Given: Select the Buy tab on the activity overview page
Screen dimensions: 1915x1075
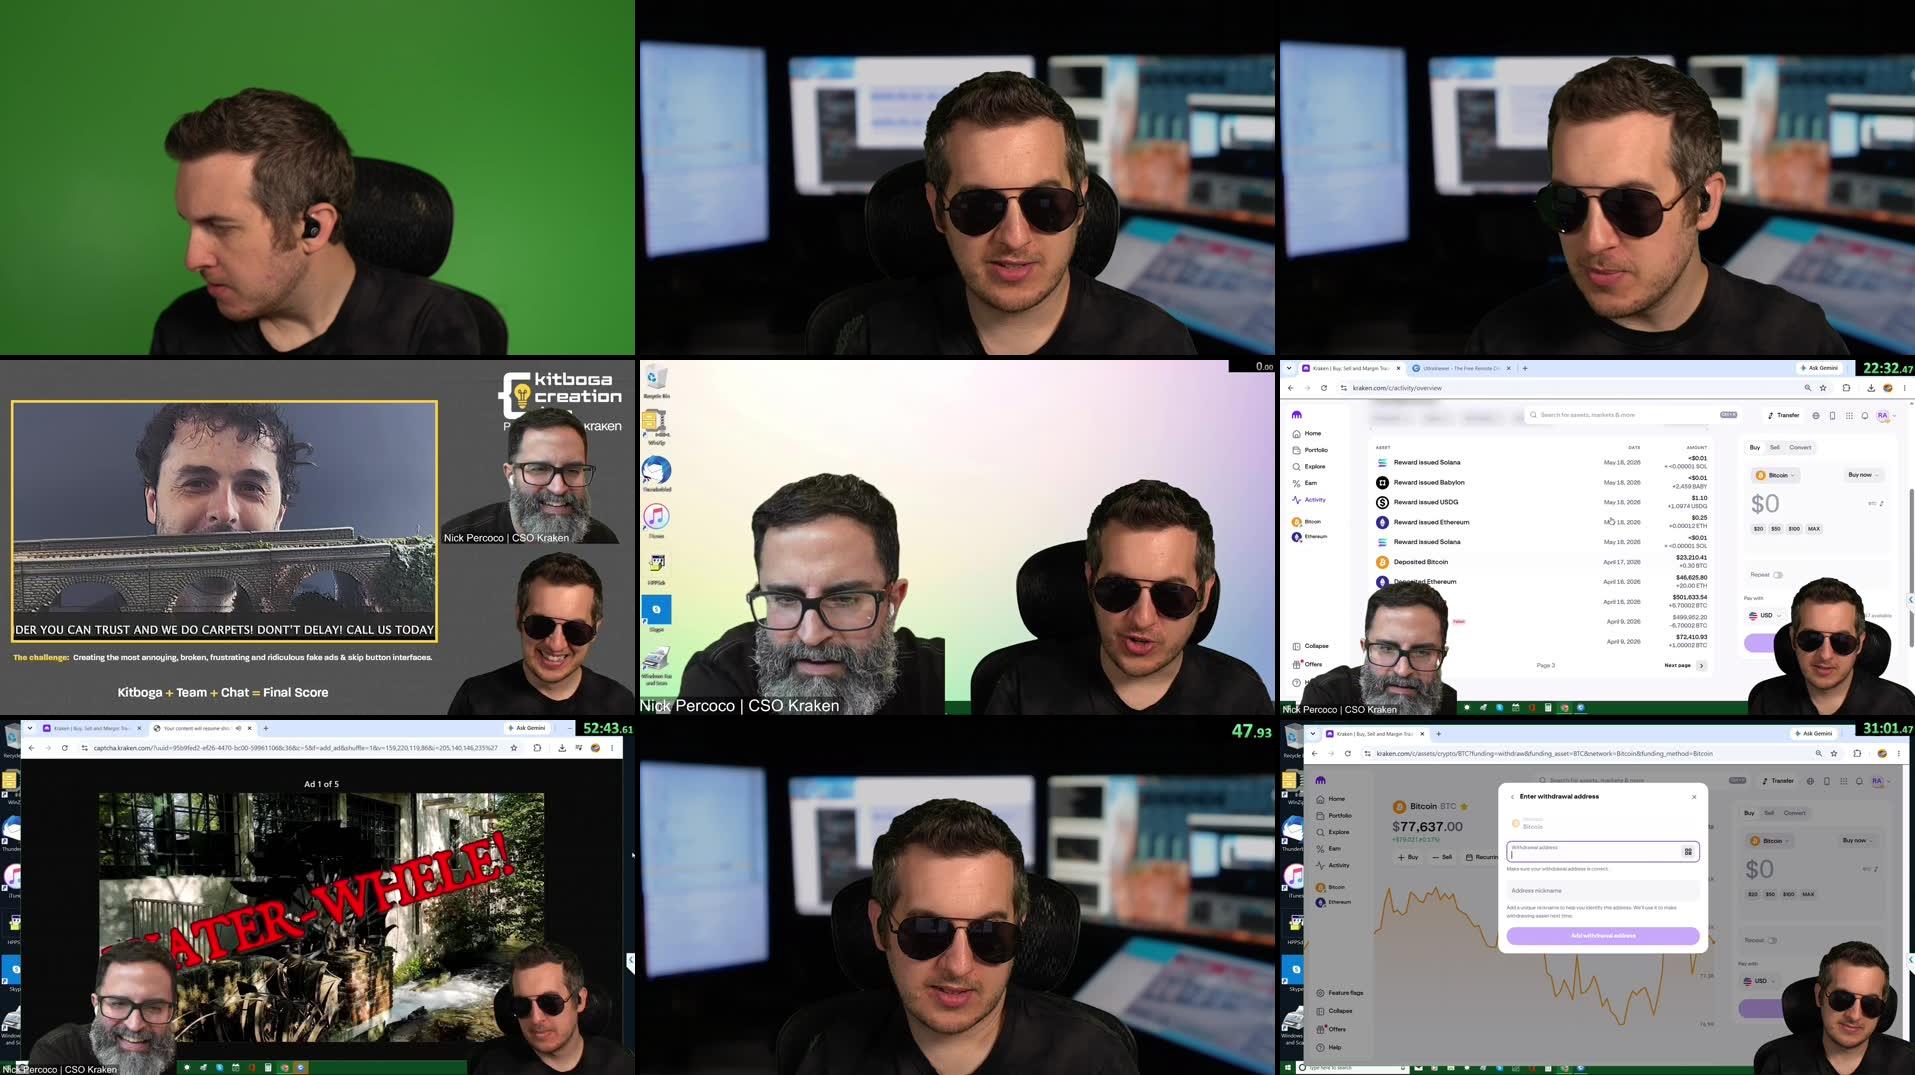Looking at the screenshot, I should (x=1755, y=447).
